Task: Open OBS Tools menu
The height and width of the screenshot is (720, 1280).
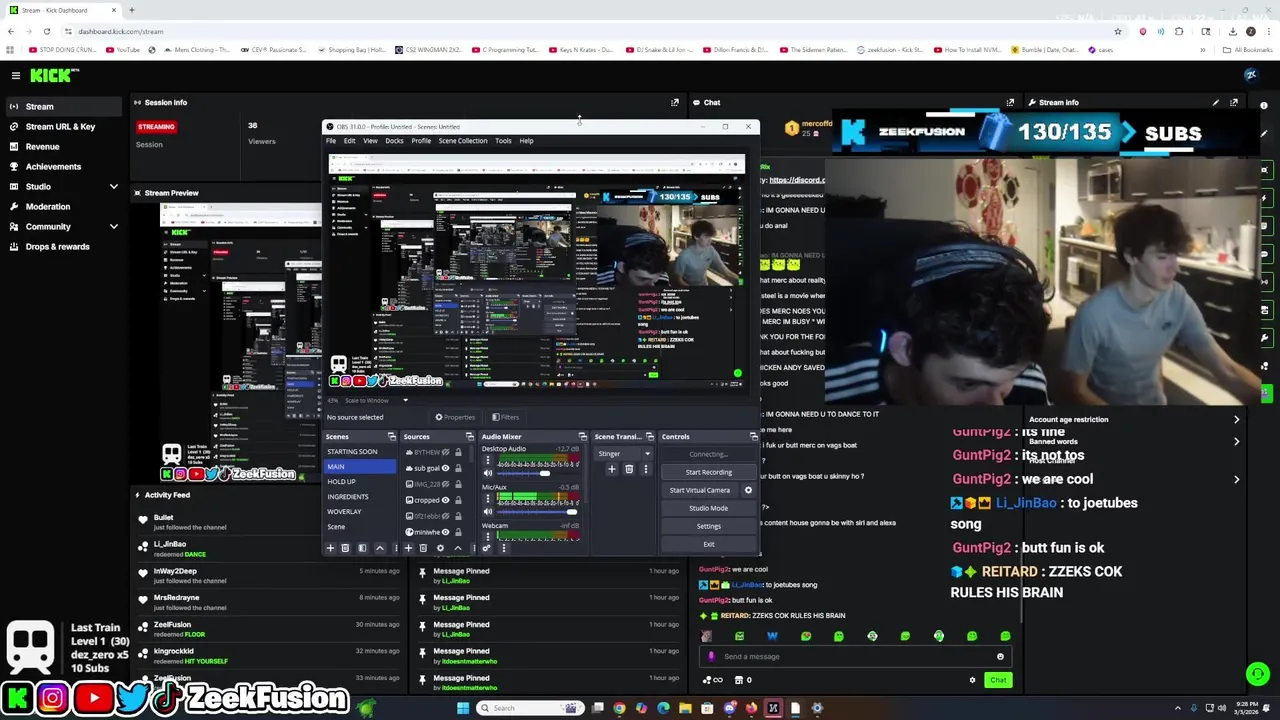Action: tap(503, 141)
